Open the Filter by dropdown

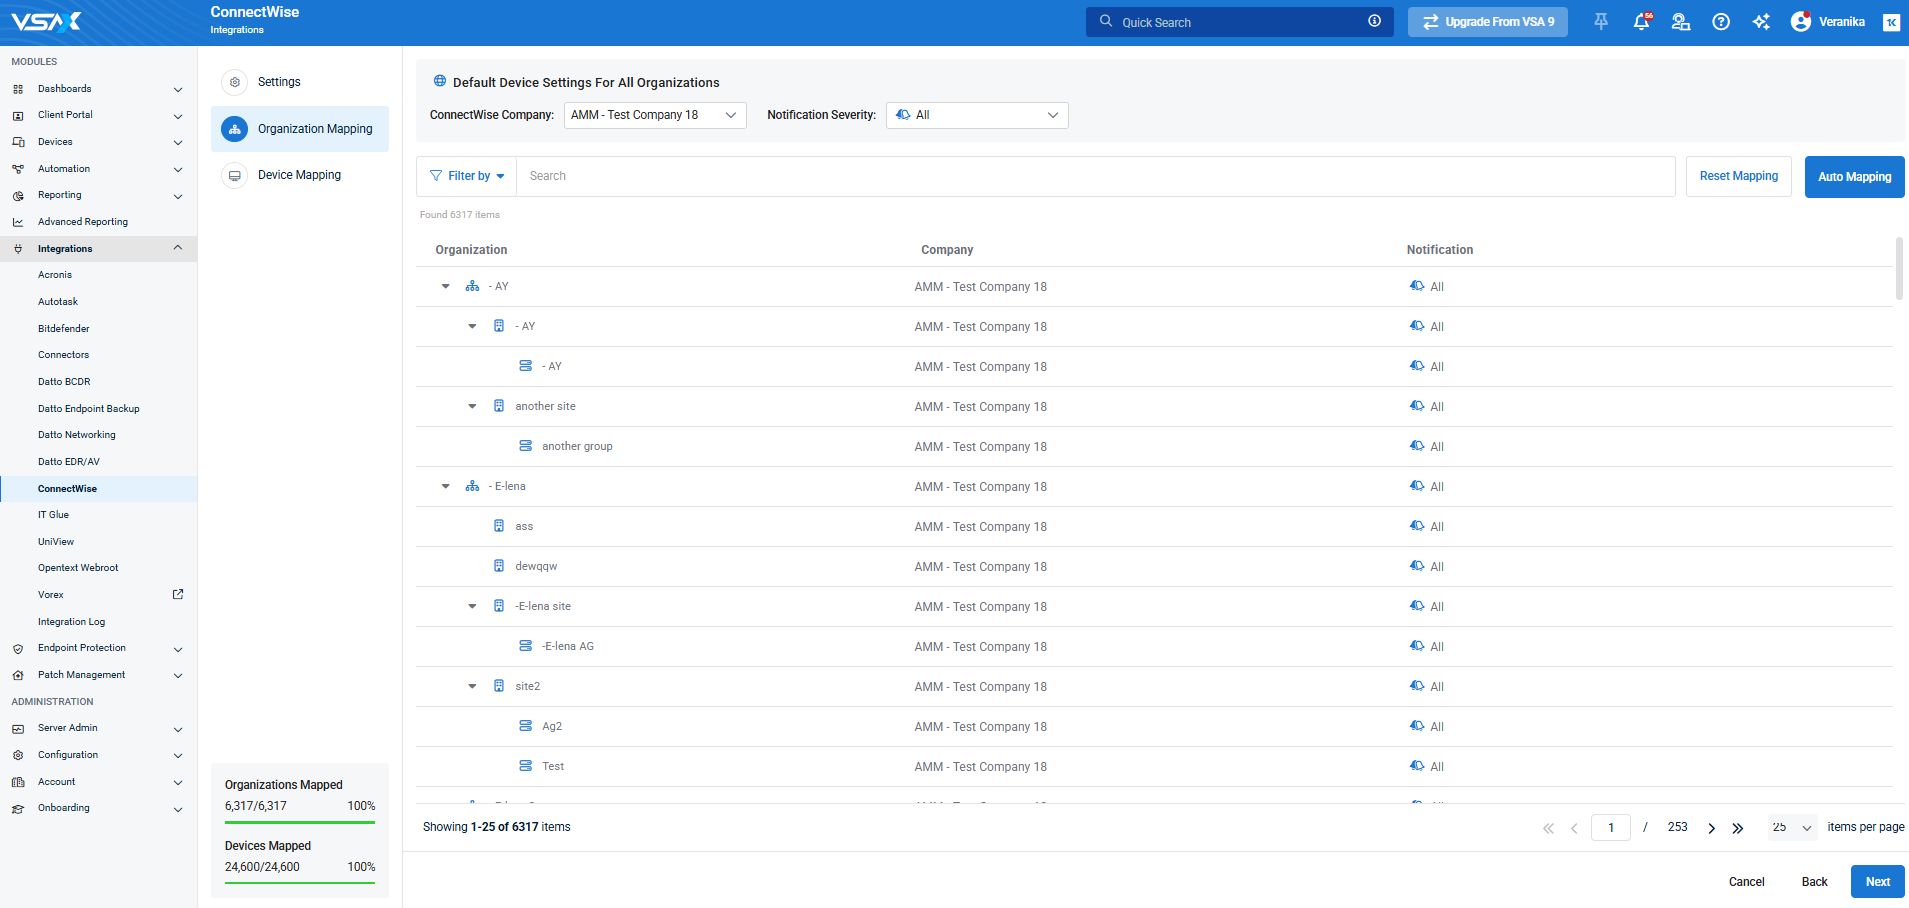pos(467,176)
